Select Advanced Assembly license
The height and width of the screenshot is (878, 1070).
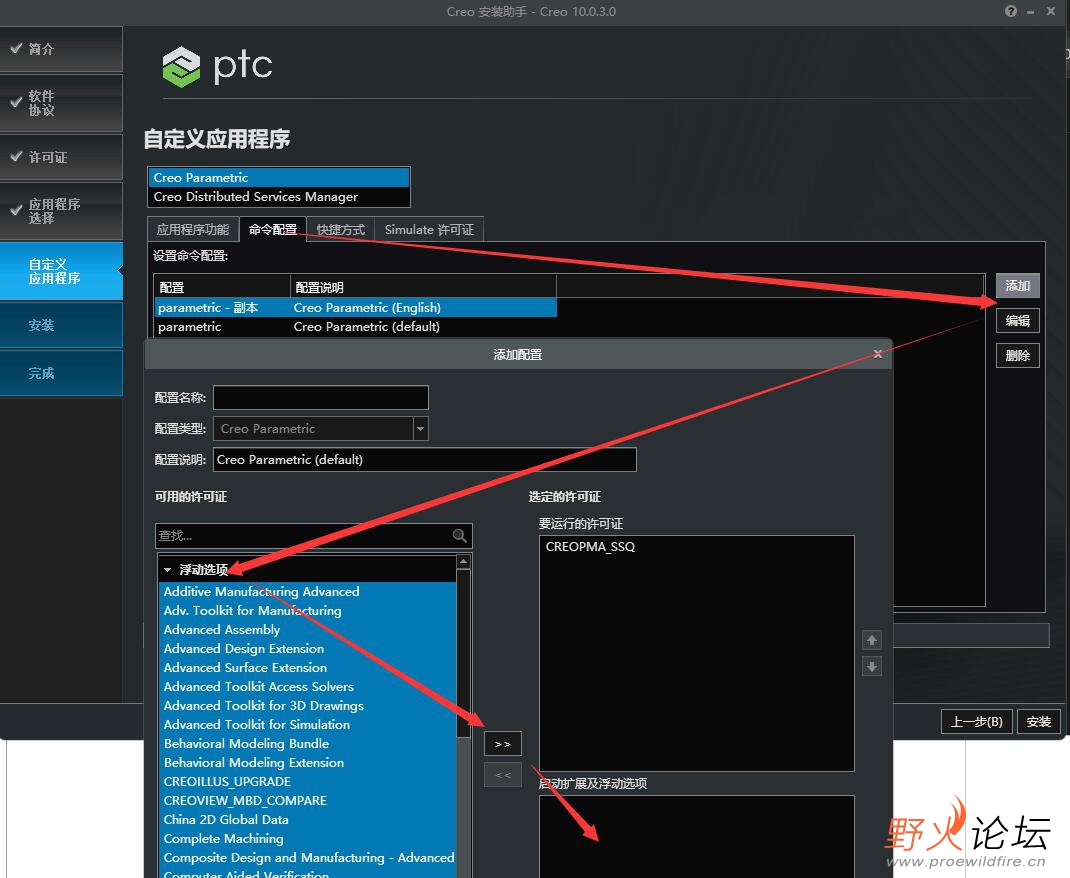click(307, 630)
